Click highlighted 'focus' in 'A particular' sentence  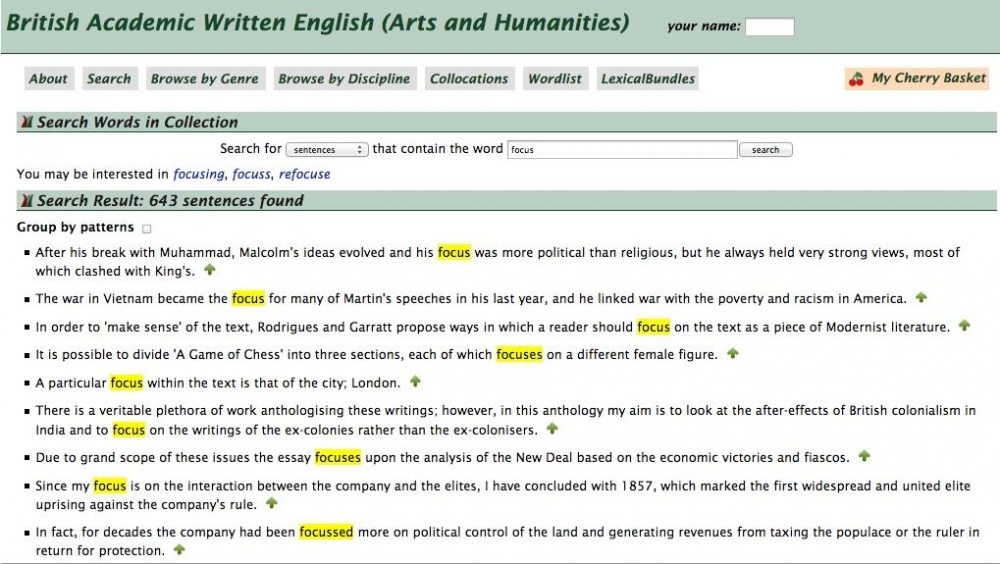(x=126, y=383)
